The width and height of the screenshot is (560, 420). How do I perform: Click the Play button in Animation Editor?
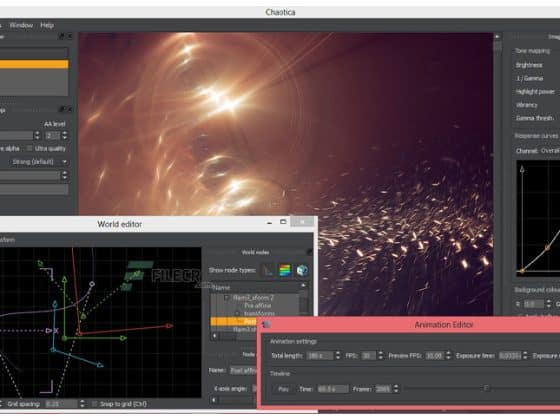click(283, 389)
